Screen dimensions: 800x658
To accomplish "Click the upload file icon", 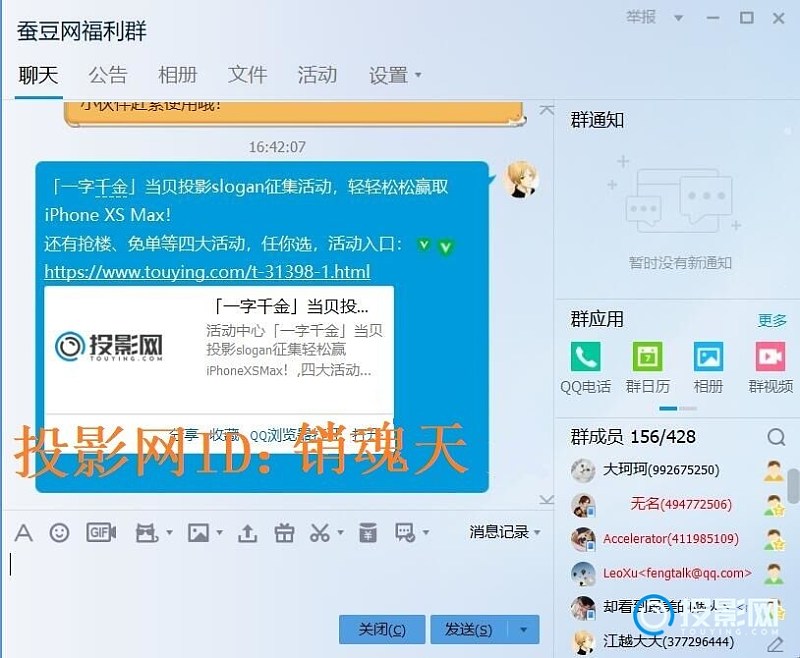I will pyautogui.click(x=248, y=533).
